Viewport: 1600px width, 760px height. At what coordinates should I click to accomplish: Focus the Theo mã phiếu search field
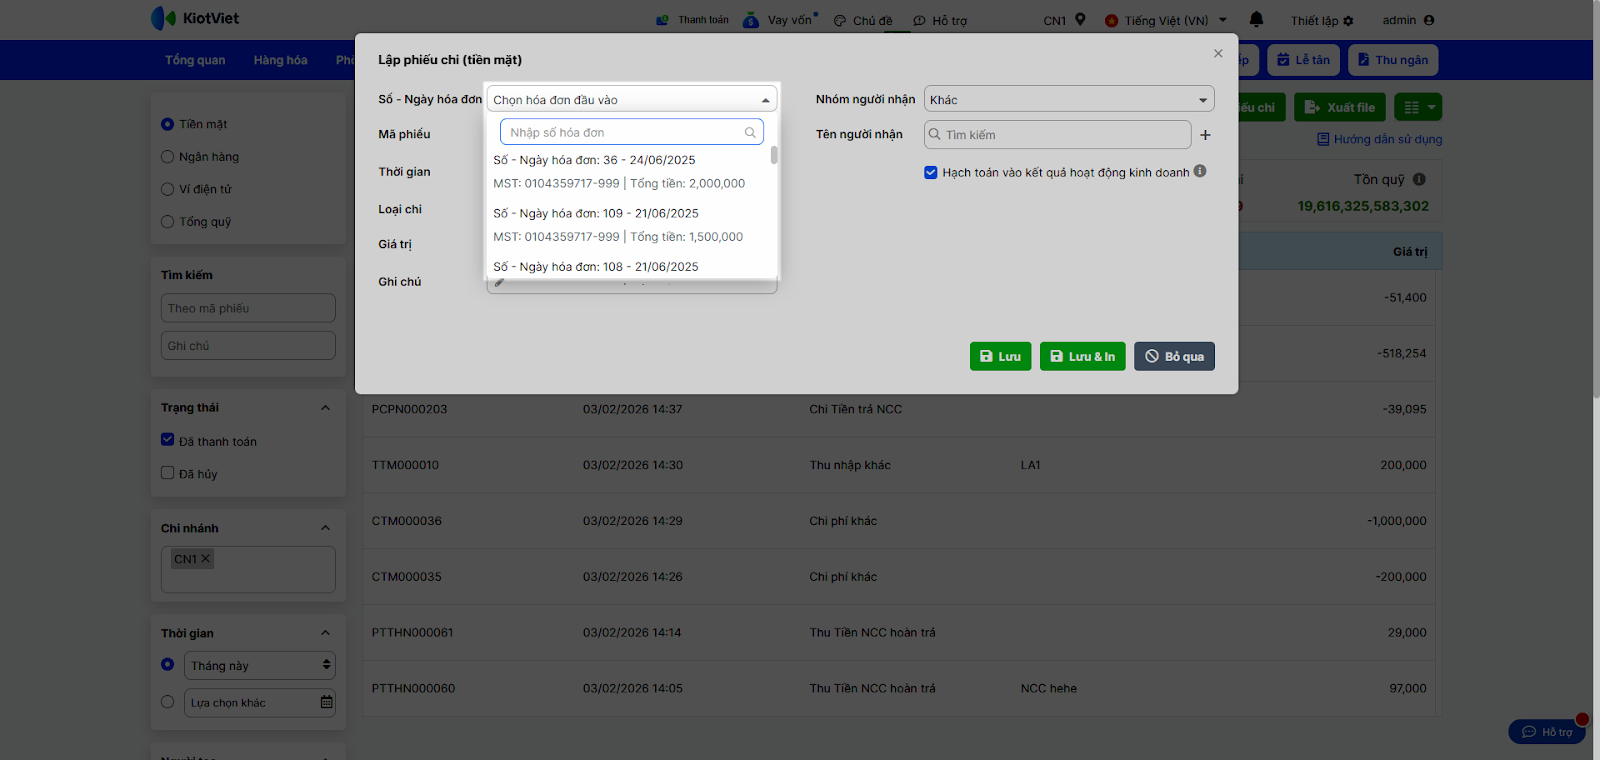[x=248, y=308]
